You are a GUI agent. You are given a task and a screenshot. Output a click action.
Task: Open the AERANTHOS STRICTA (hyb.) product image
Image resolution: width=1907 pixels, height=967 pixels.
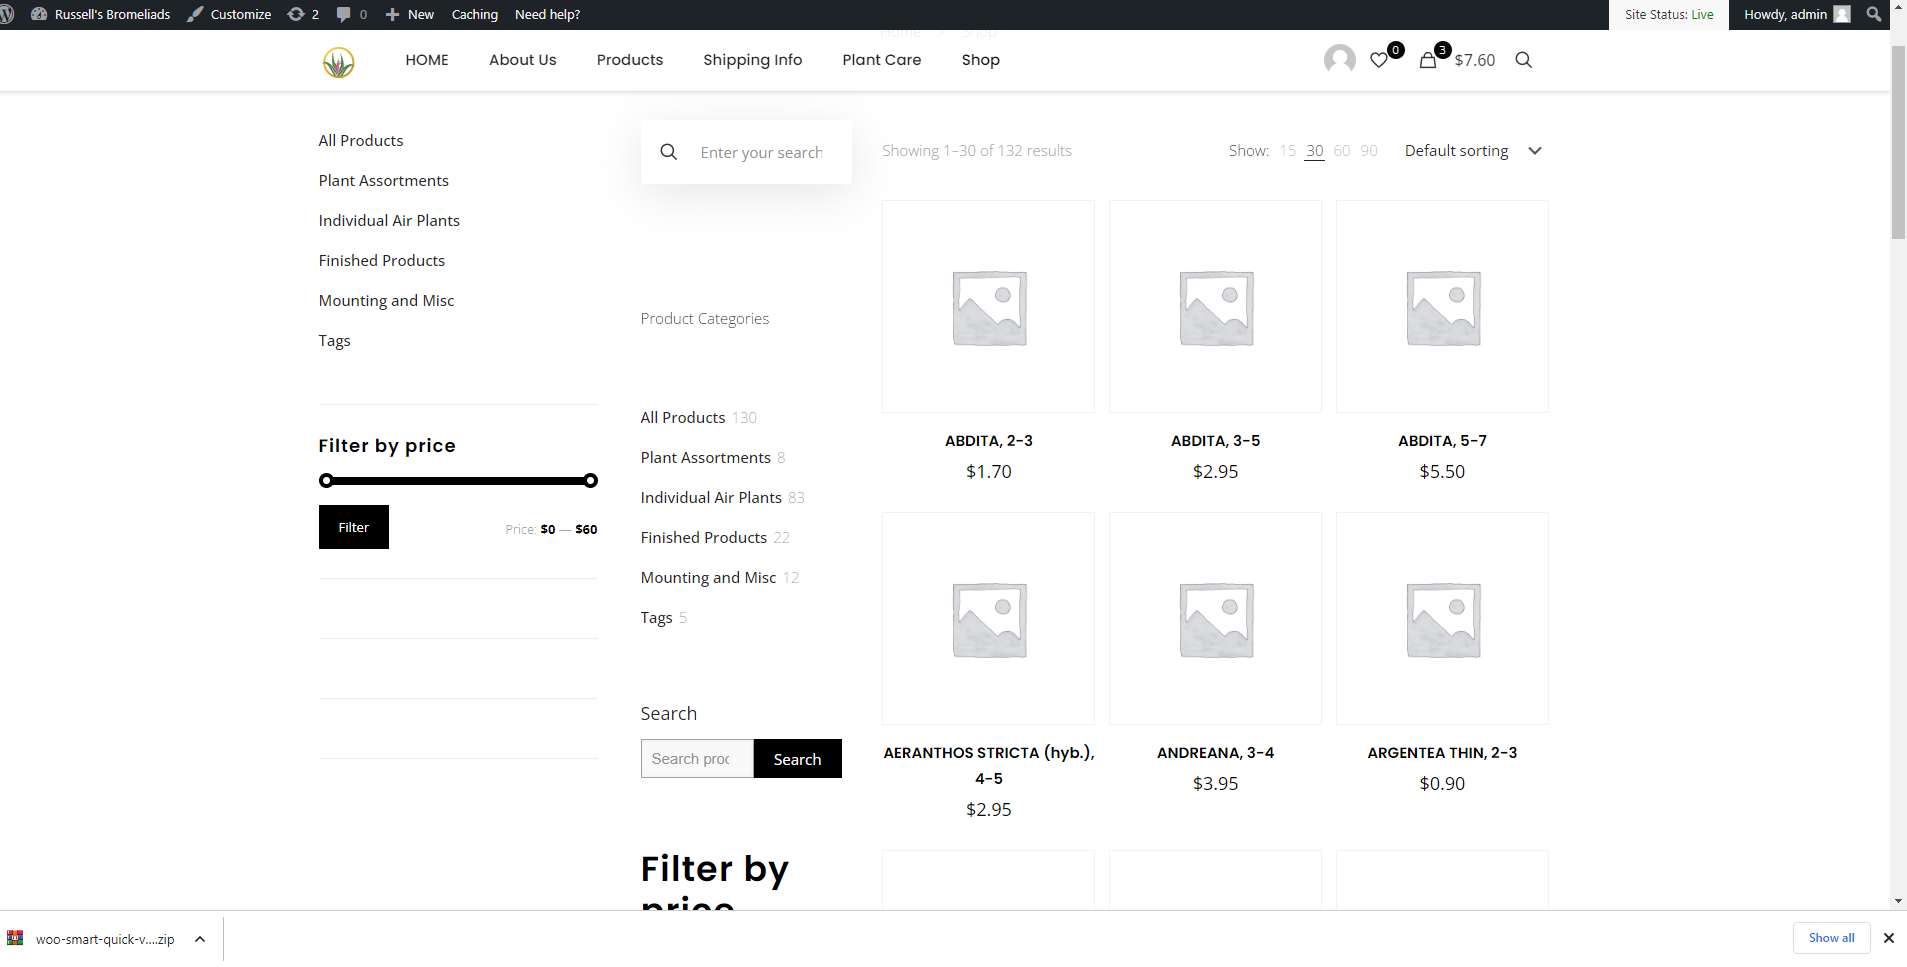989,619
